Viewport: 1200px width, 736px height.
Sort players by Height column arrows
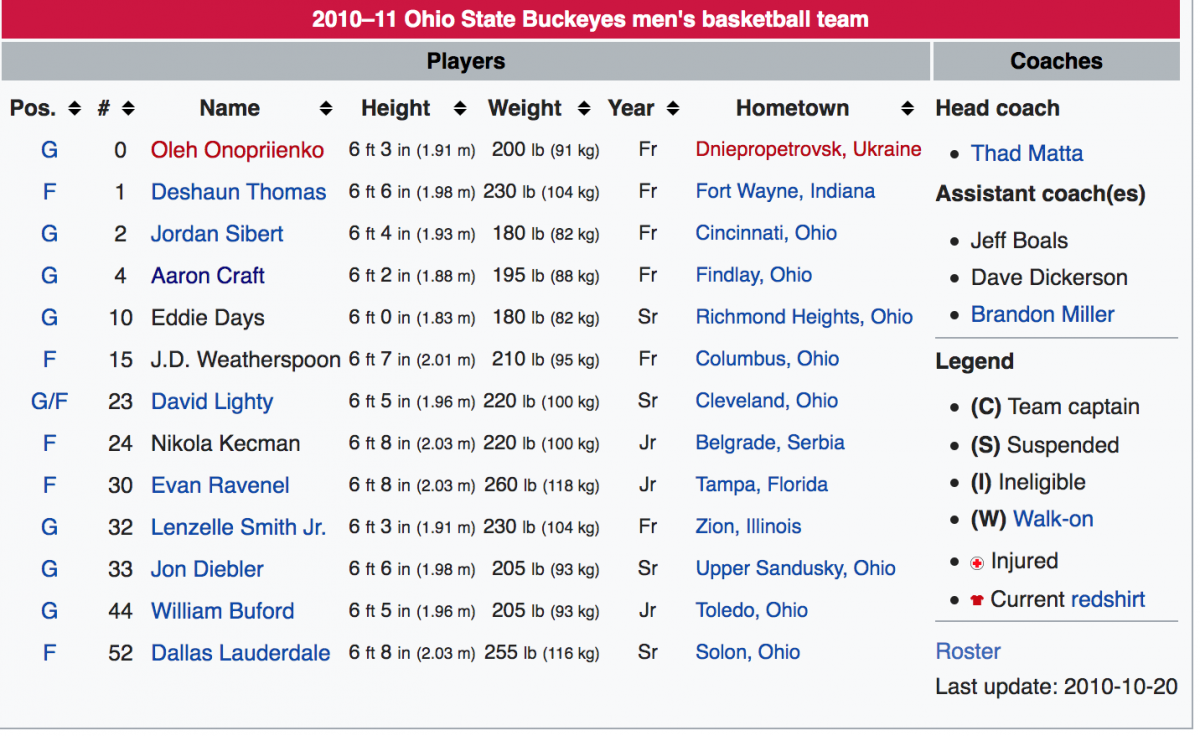460,109
